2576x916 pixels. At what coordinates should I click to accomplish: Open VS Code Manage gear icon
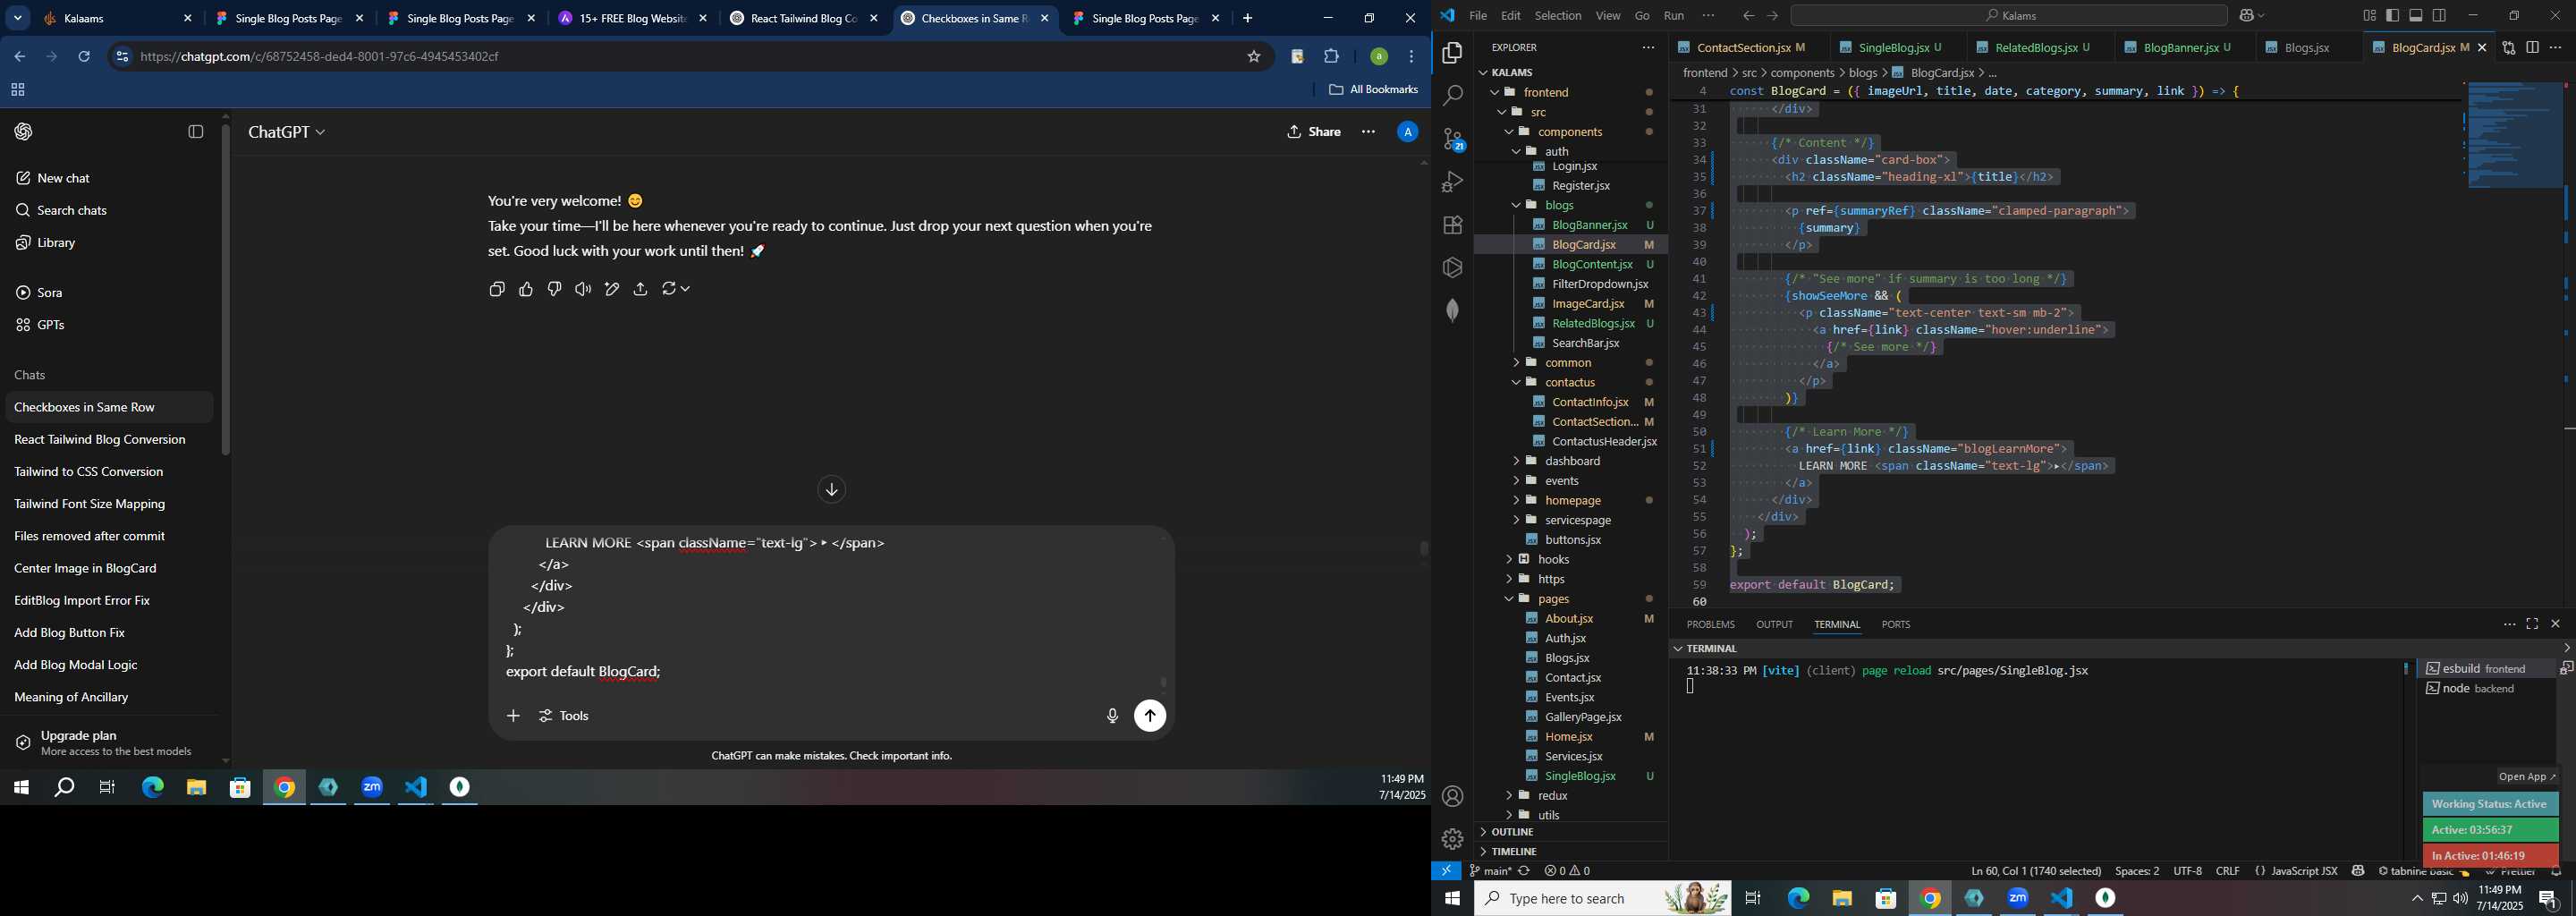pyautogui.click(x=1452, y=839)
